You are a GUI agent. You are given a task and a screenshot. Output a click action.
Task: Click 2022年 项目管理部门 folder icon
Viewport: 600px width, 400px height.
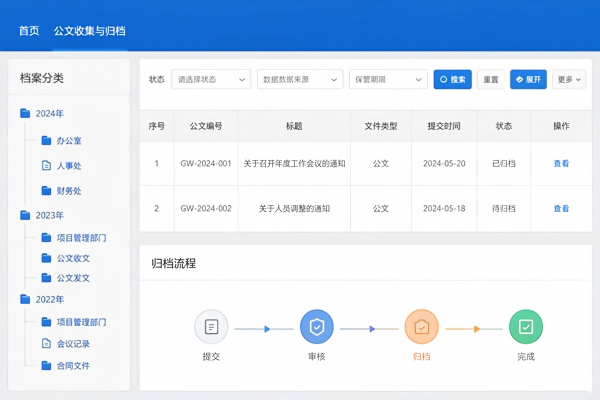coord(46,322)
